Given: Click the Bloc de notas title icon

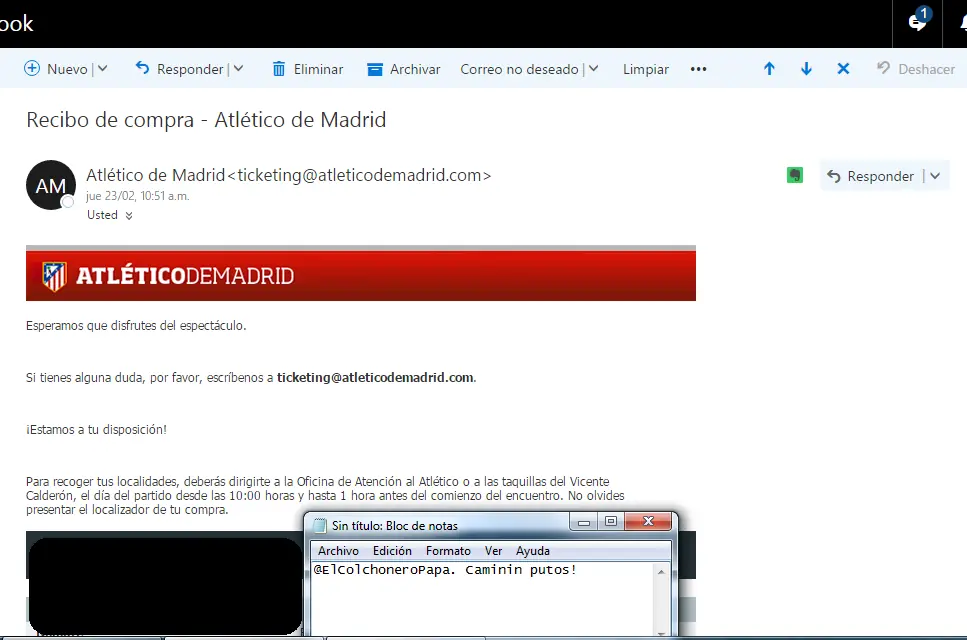Looking at the screenshot, I should 319,525.
